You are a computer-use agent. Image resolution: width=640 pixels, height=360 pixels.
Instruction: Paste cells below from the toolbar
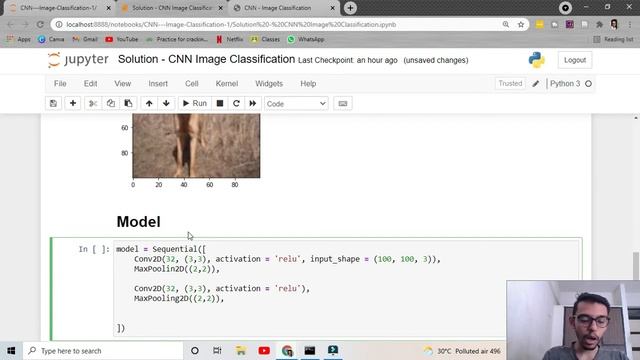[x=128, y=103]
